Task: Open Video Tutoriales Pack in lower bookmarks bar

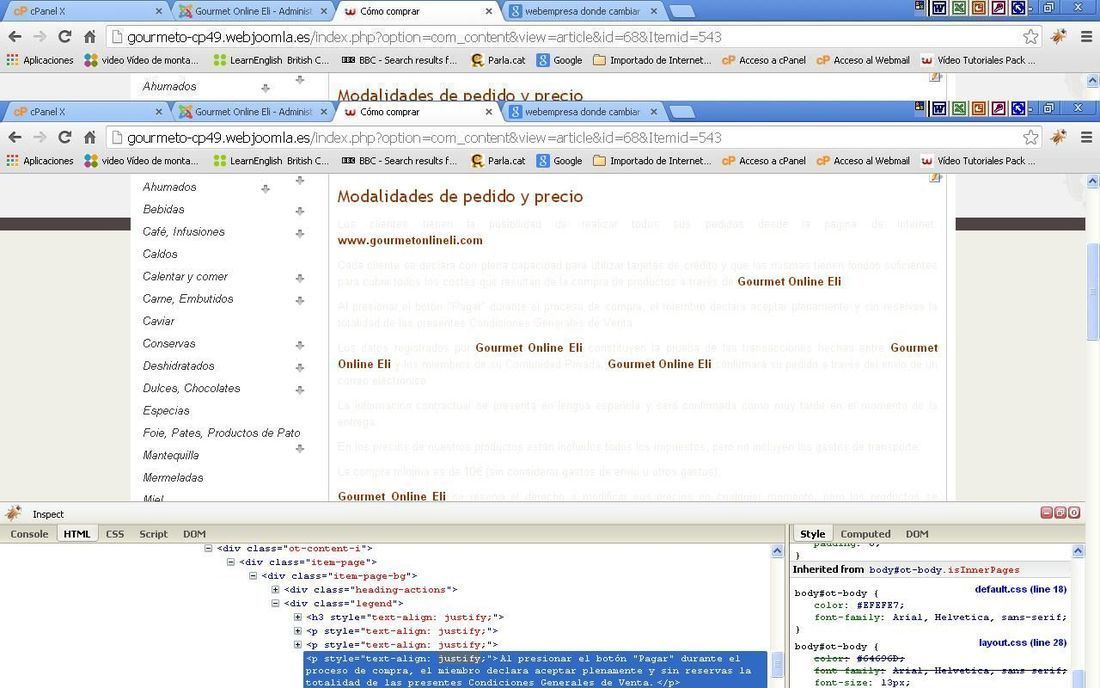Action: tap(978, 161)
